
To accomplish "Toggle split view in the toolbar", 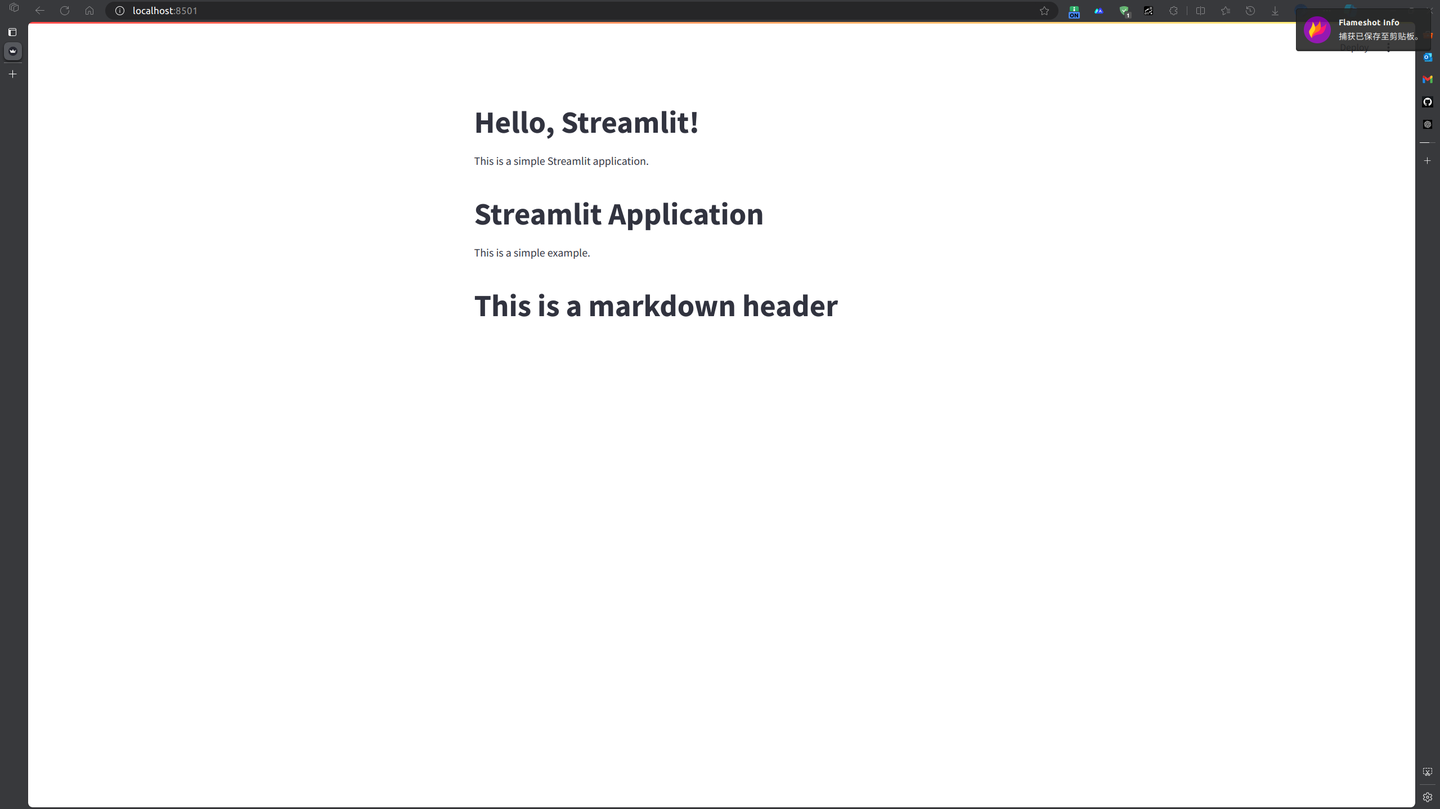I will click(1200, 10).
